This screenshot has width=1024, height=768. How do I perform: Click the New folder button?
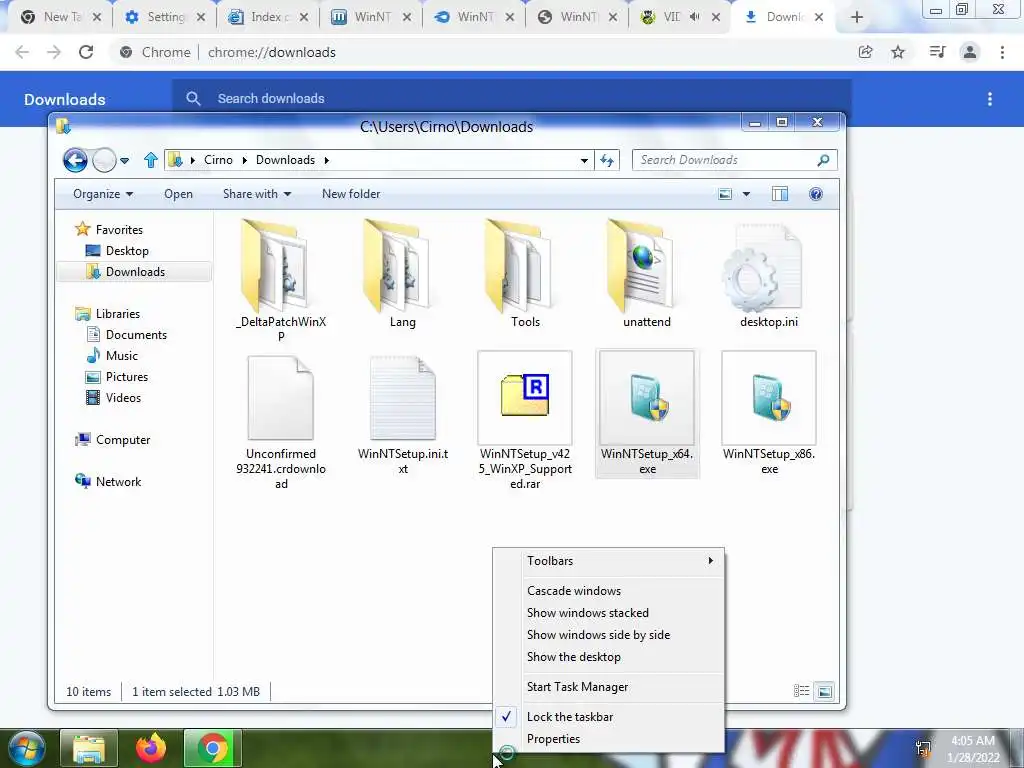click(351, 194)
